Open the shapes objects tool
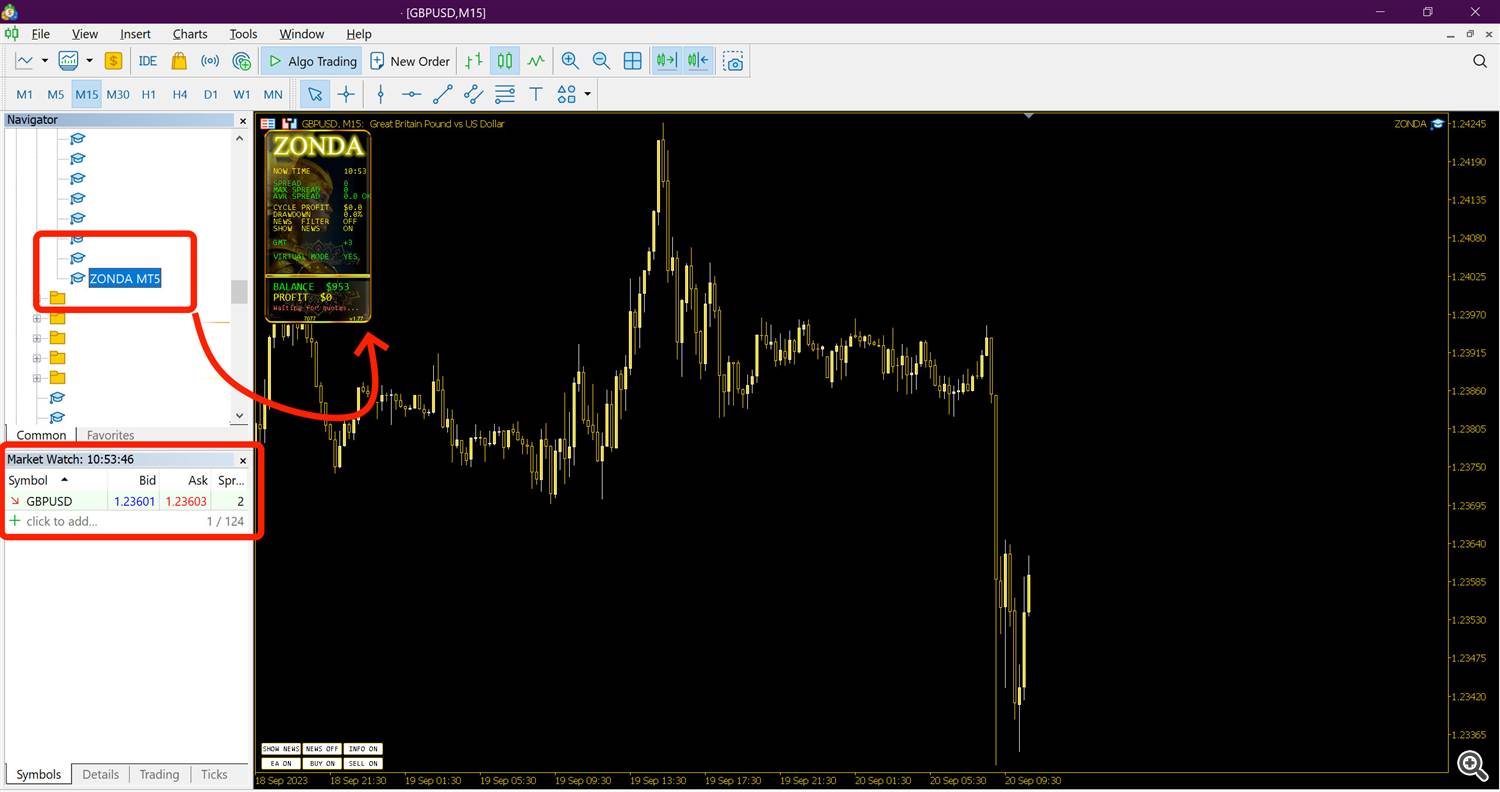This screenshot has height=792, width=1500. (567, 94)
